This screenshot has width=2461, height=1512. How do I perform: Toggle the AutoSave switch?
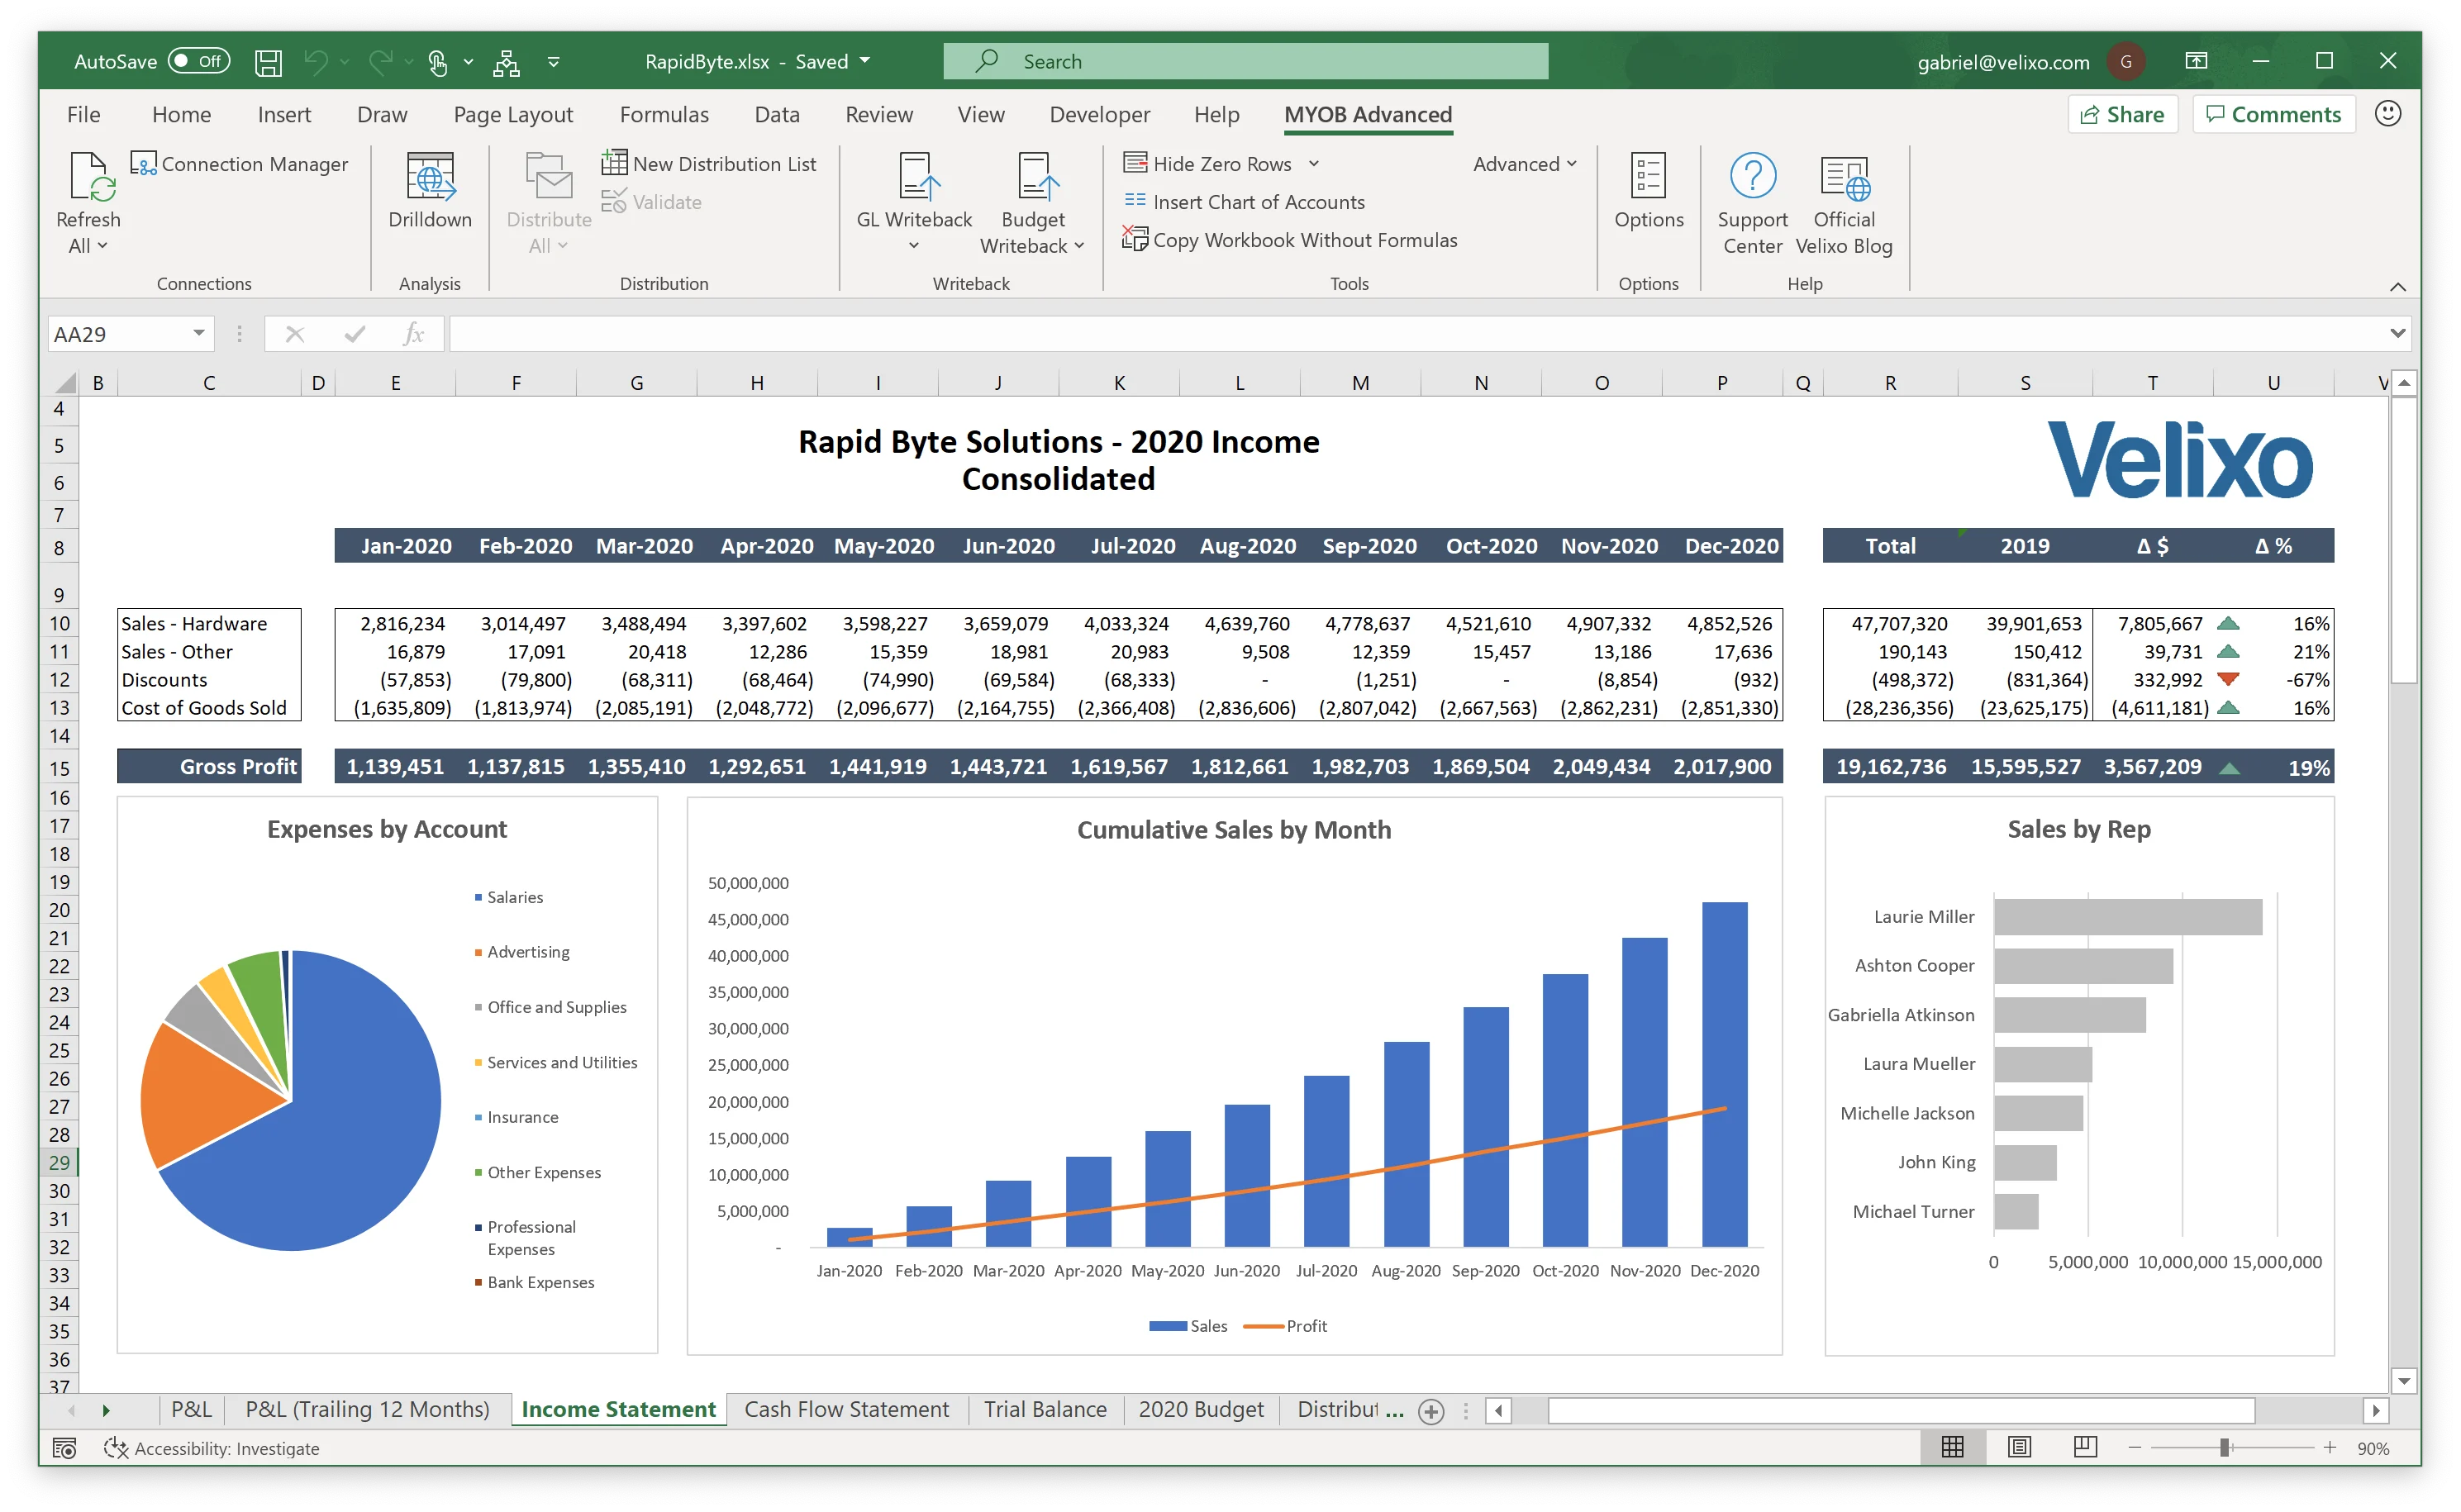pos(199,62)
